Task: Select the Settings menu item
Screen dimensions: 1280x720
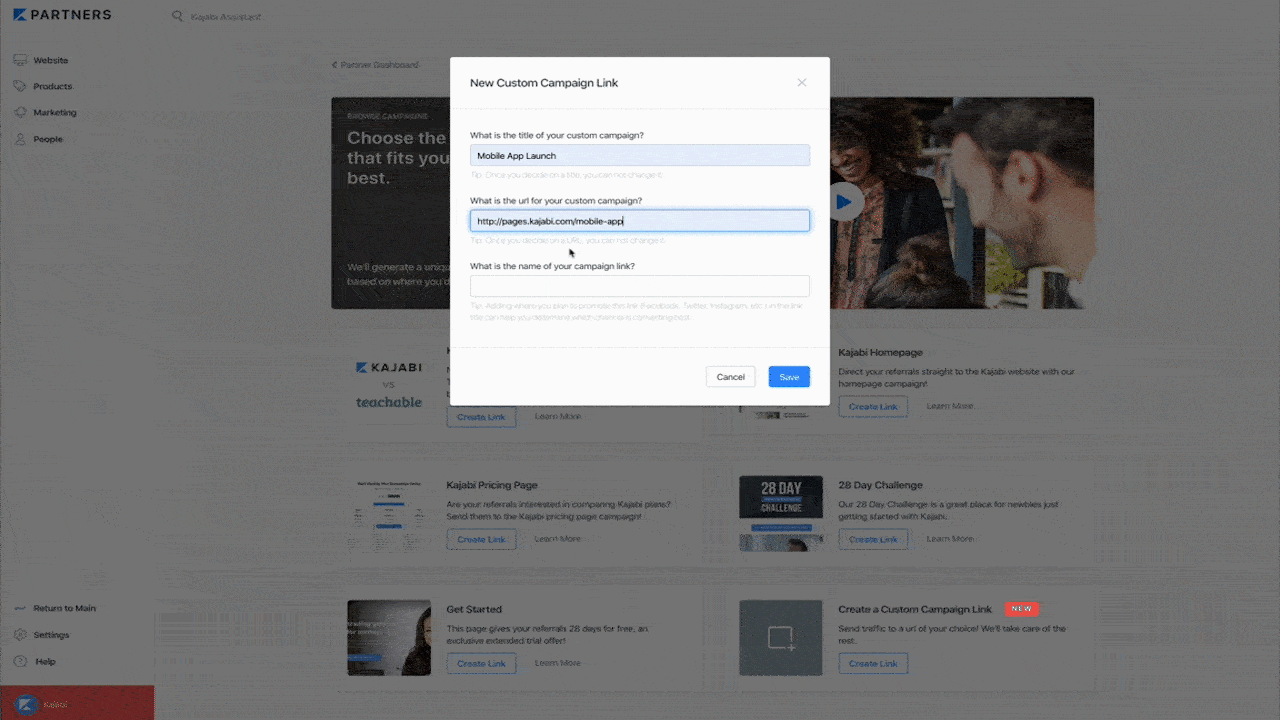Action: [52, 635]
